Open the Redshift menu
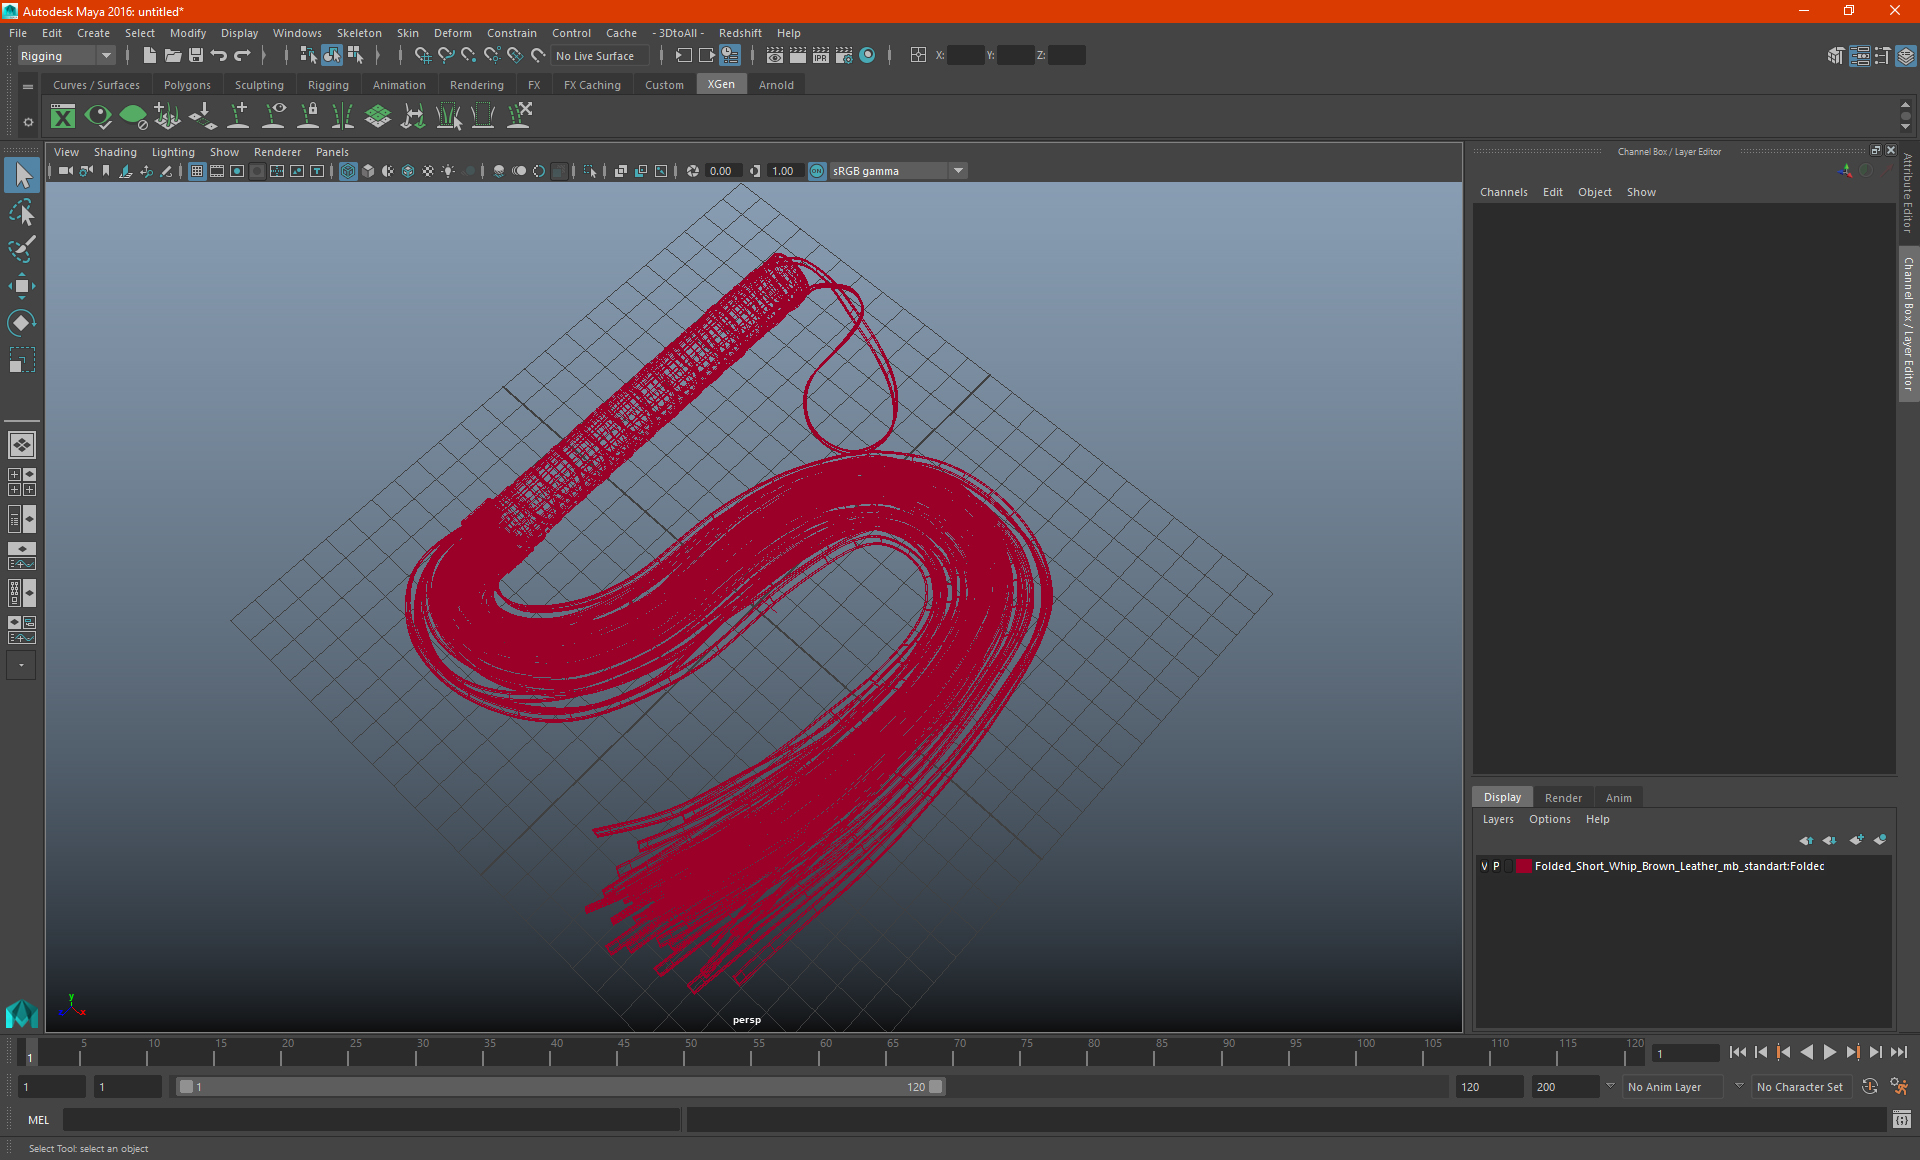Screen dimensions: 1920x1160 (740, 33)
